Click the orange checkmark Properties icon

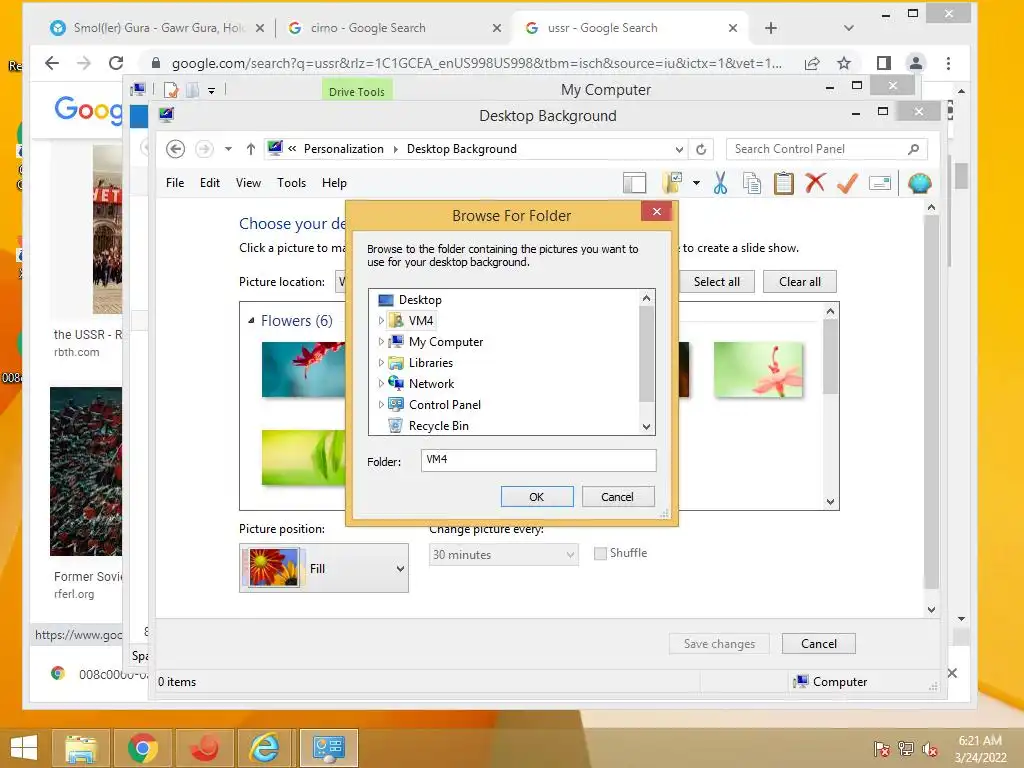click(847, 184)
